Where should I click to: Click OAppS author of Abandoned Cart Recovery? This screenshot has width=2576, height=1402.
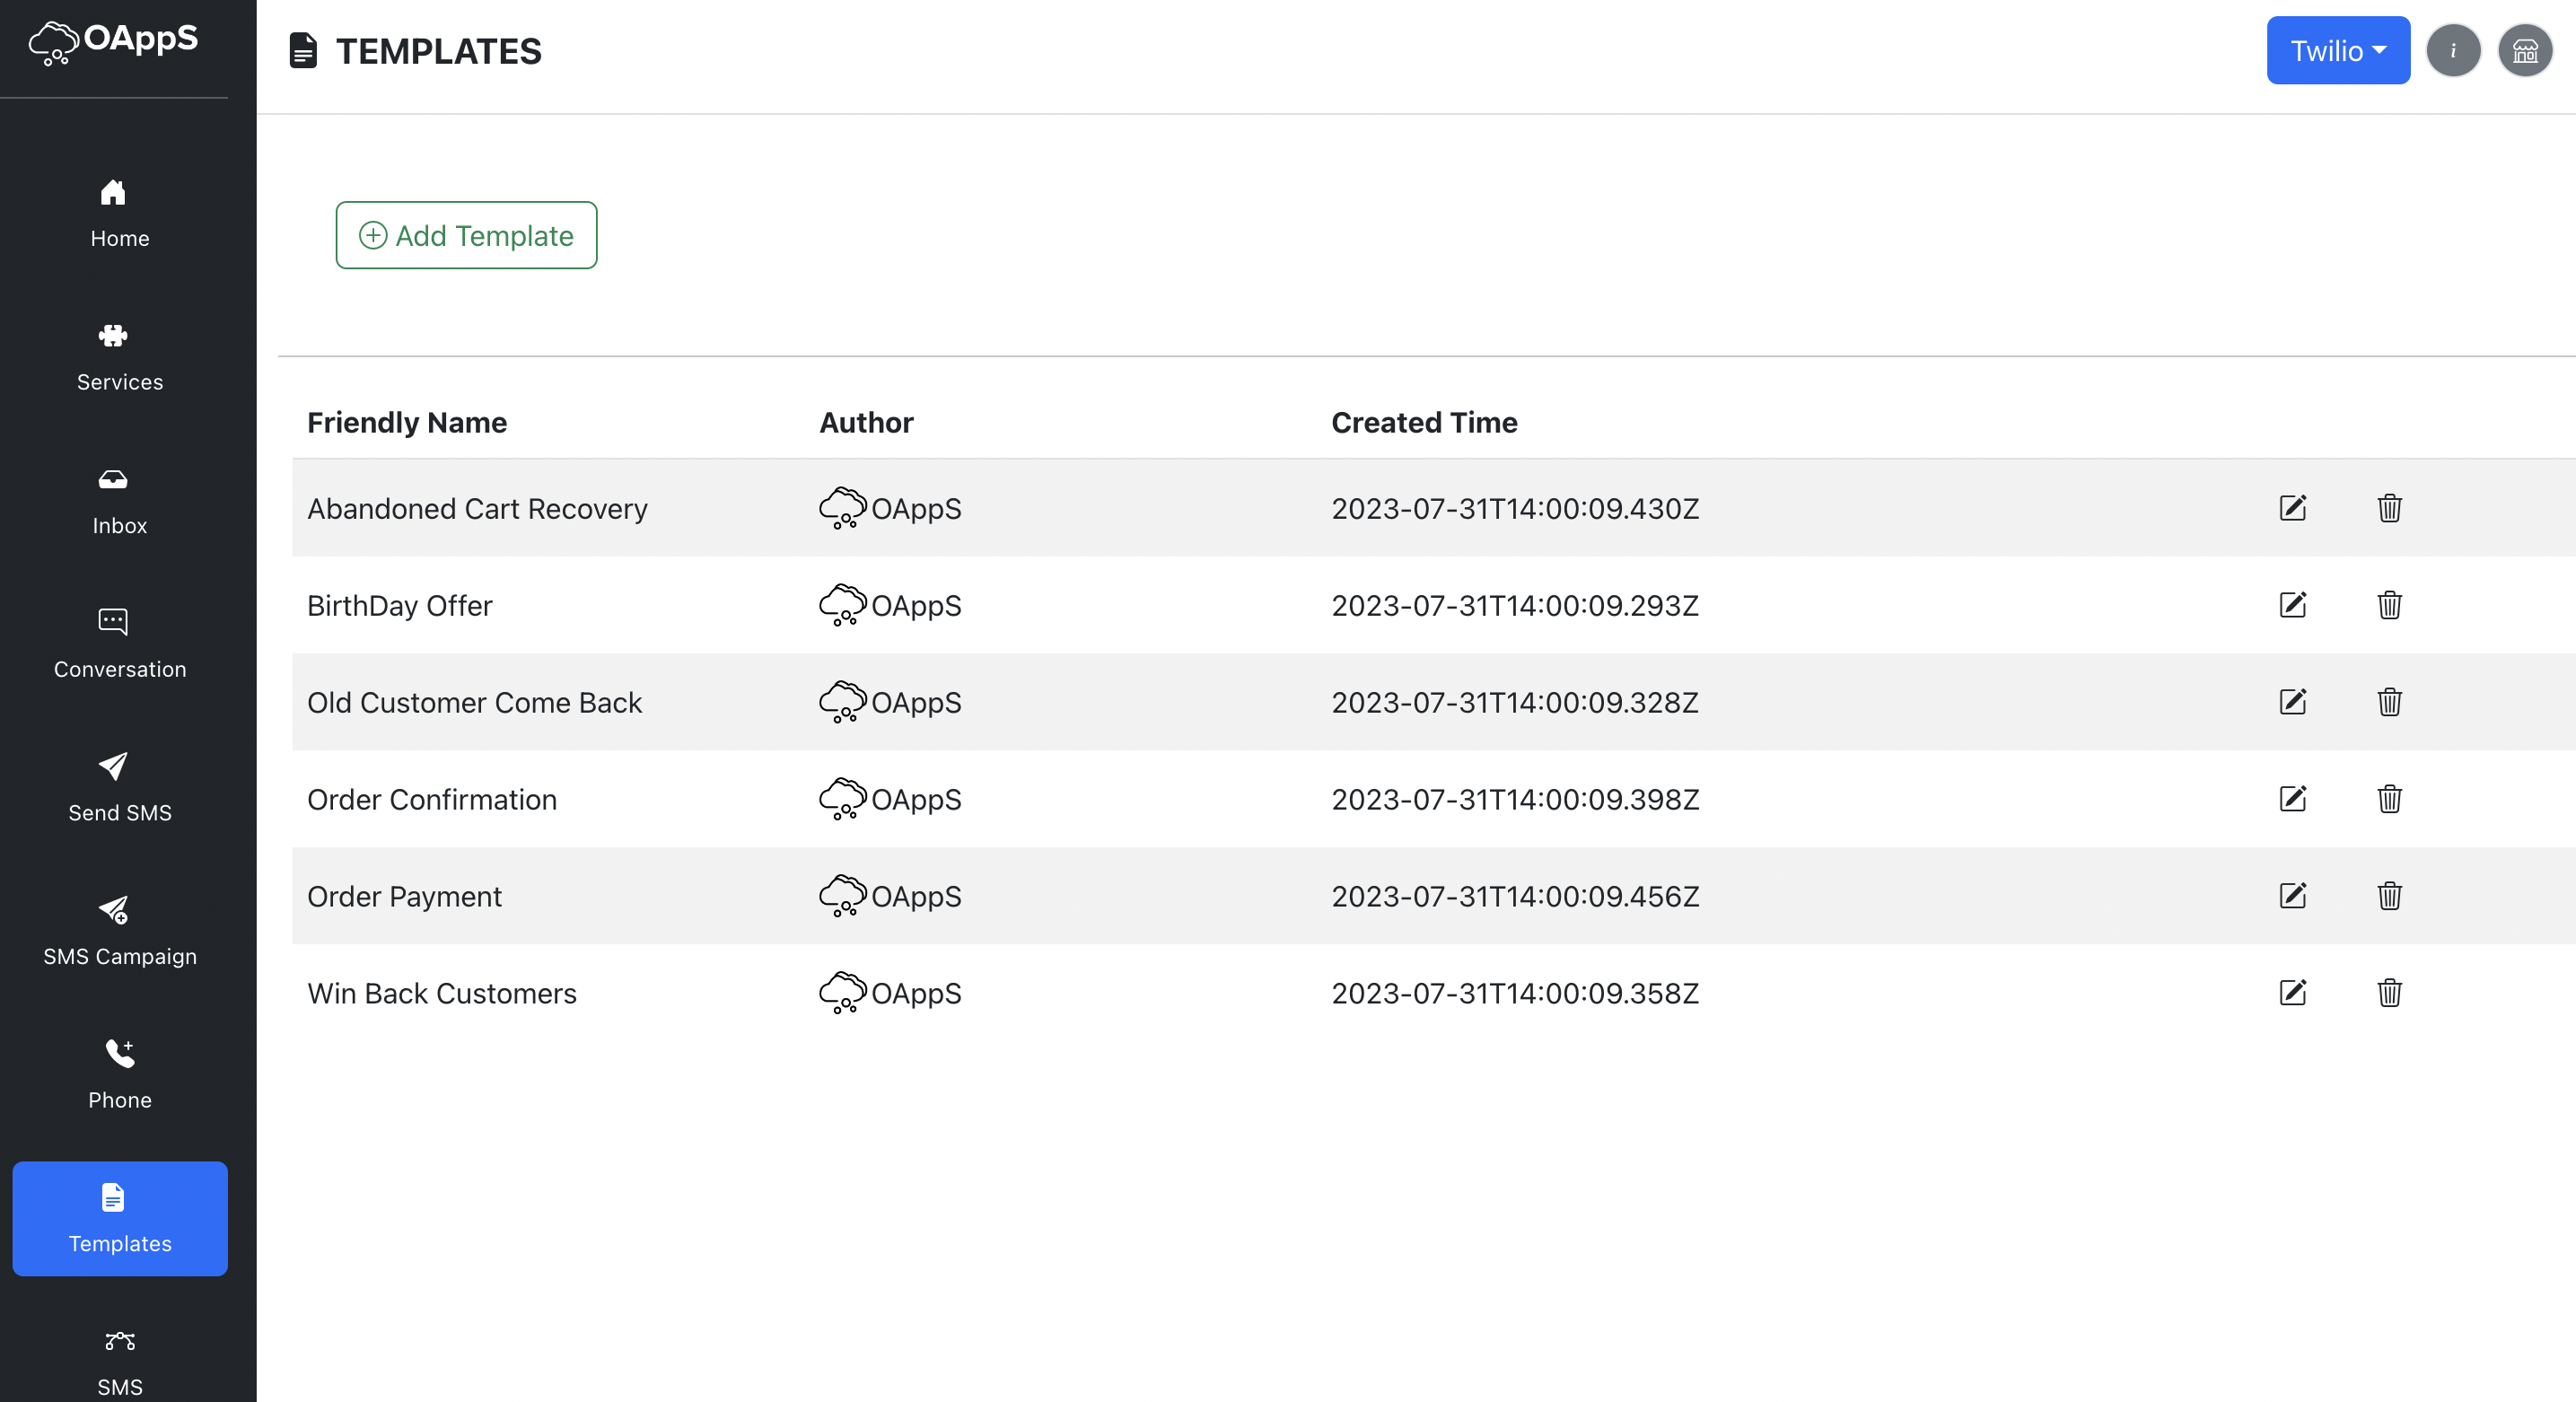click(x=890, y=508)
